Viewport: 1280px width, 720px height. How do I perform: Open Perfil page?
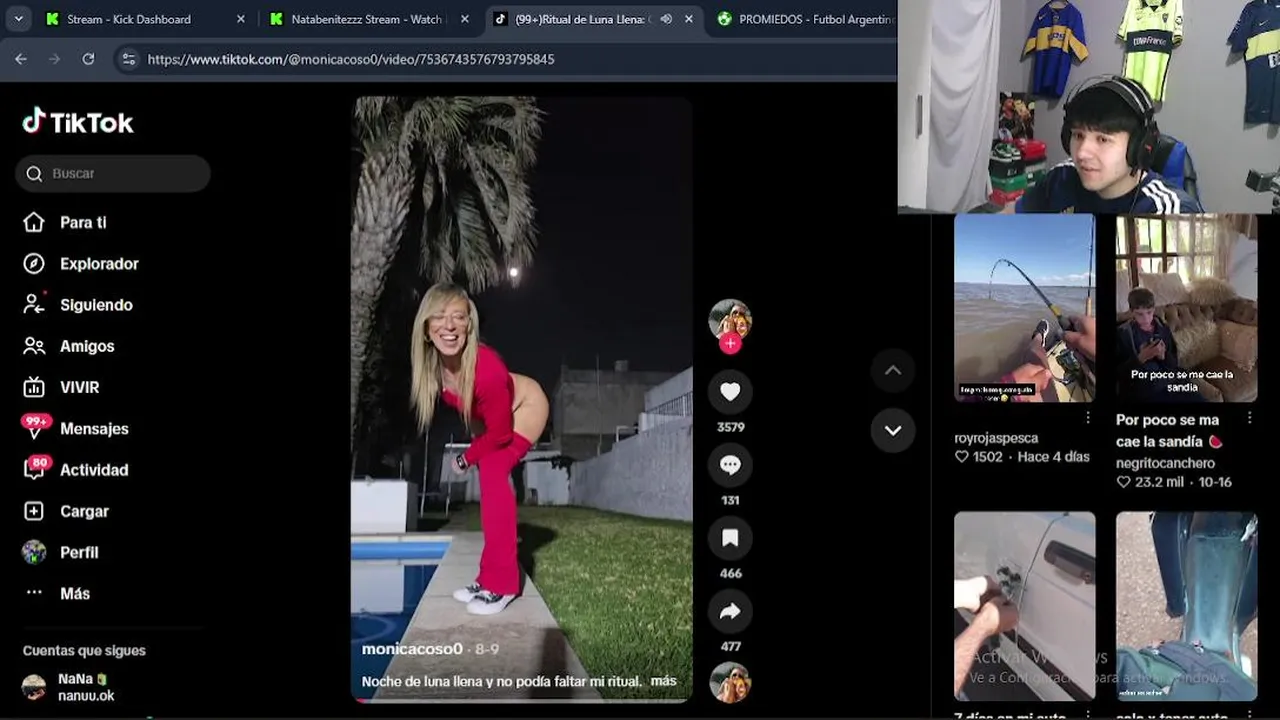pos(79,552)
